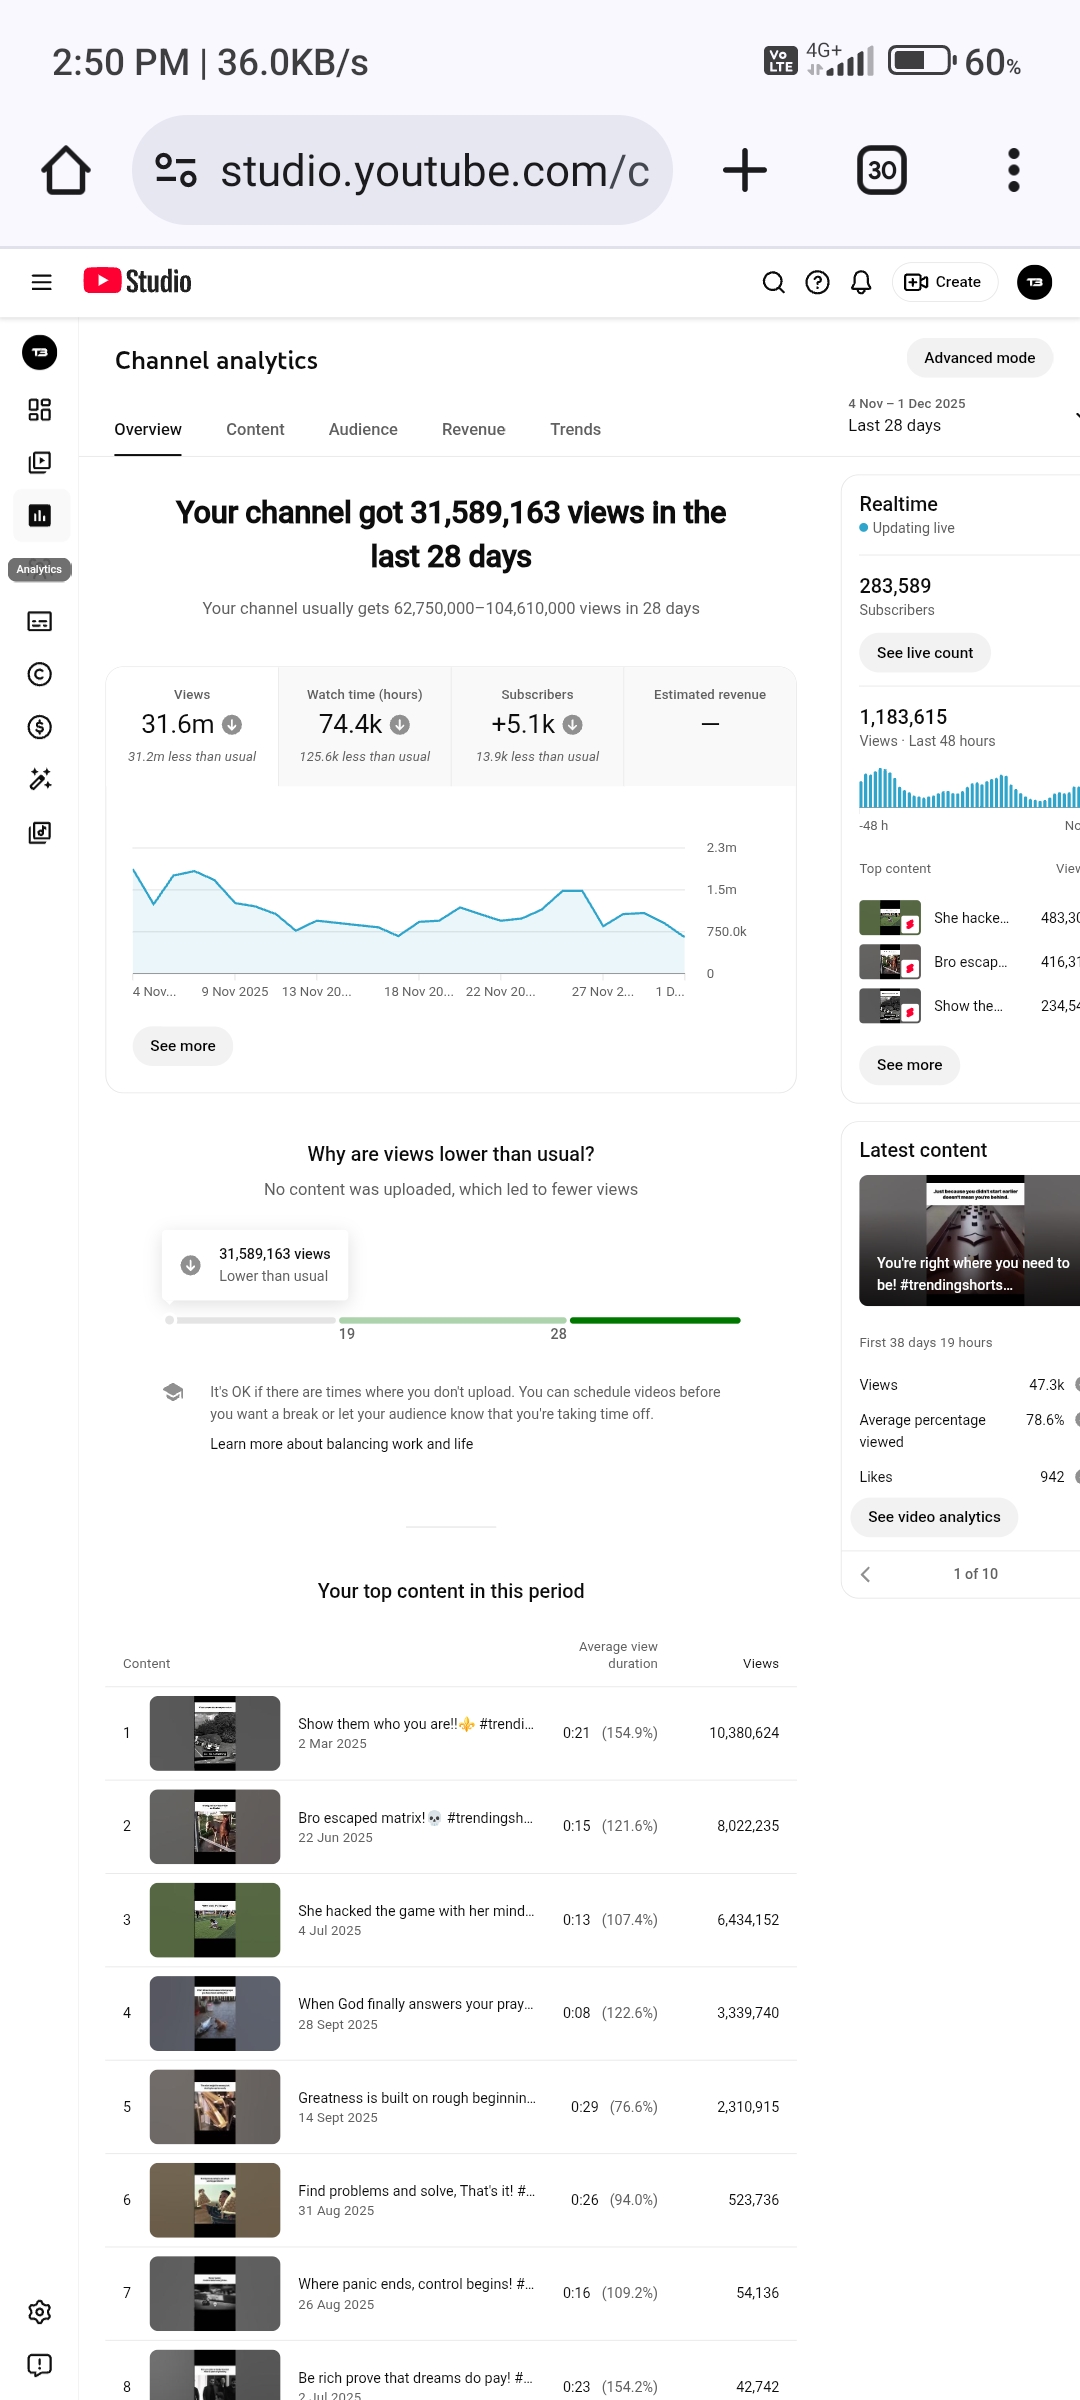Switch to the Revenue tab

[473, 430]
